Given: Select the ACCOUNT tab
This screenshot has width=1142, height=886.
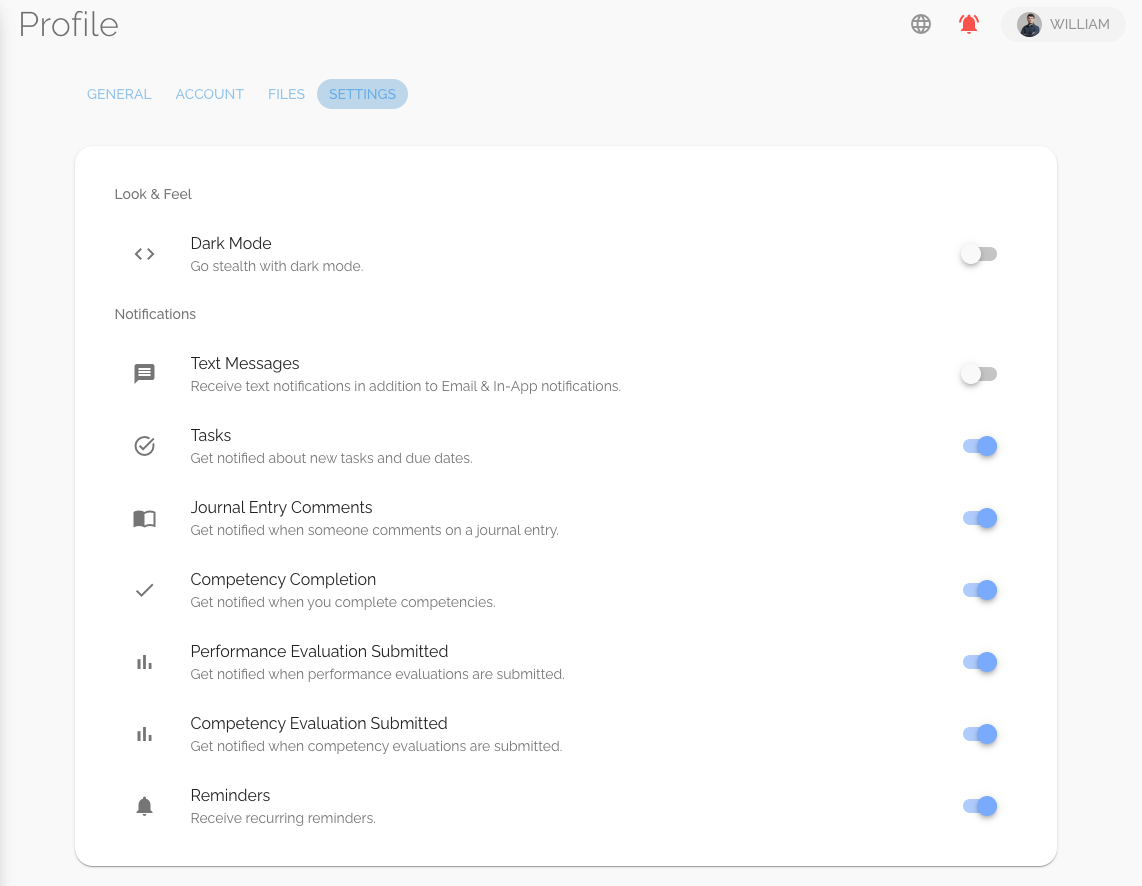Looking at the screenshot, I should 209,94.
